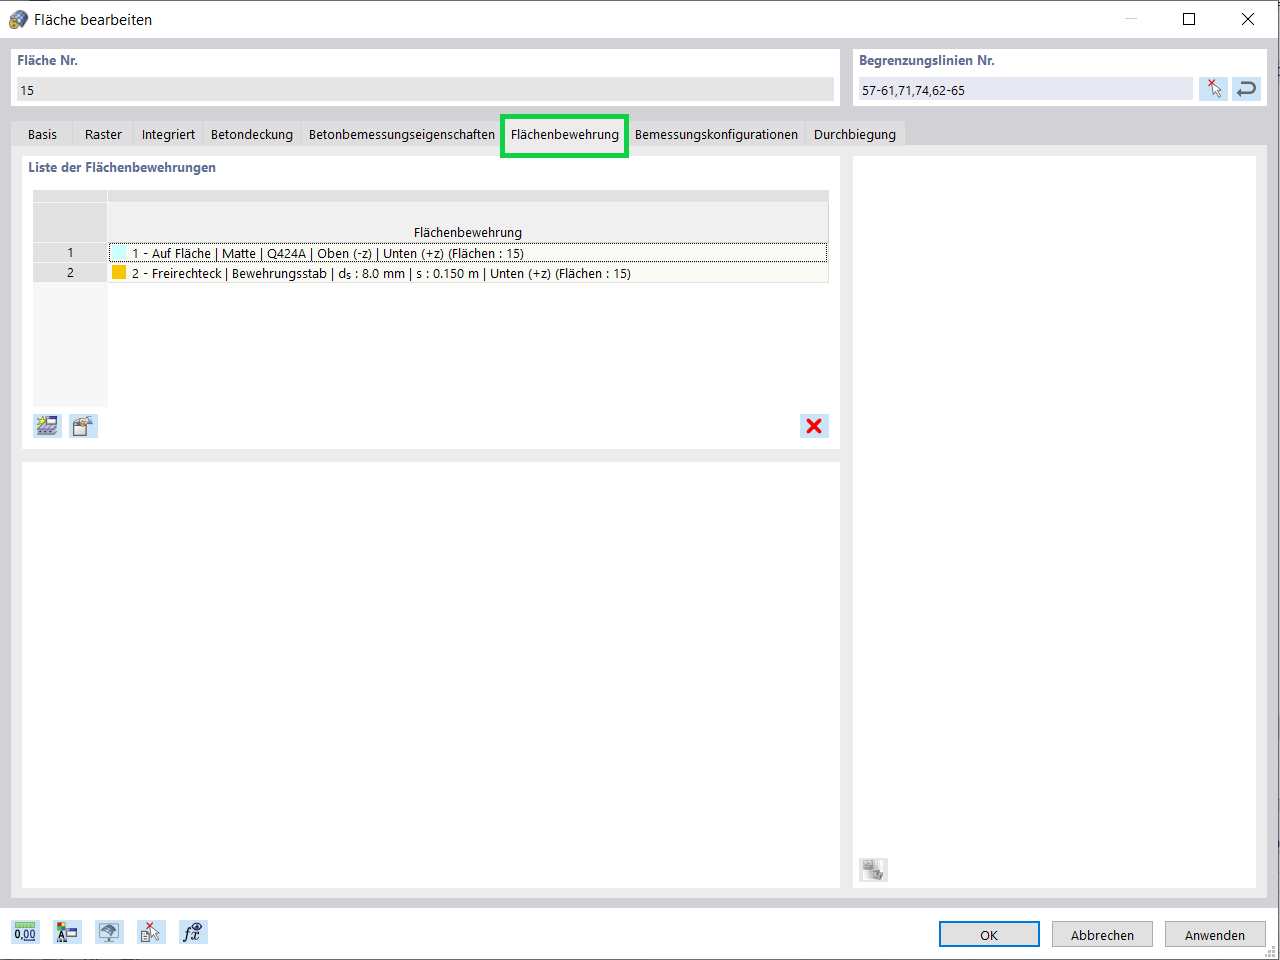The height and width of the screenshot is (960, 1280).
Task: Select the Betondeckung tab
Action: click(x=252, y=134)
